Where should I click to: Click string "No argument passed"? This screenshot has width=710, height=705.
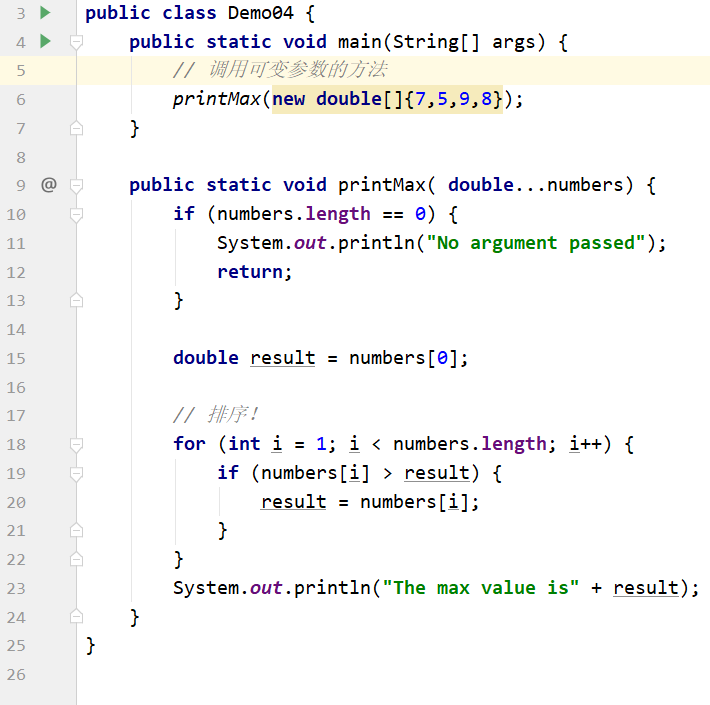click(x=536, y=243)
